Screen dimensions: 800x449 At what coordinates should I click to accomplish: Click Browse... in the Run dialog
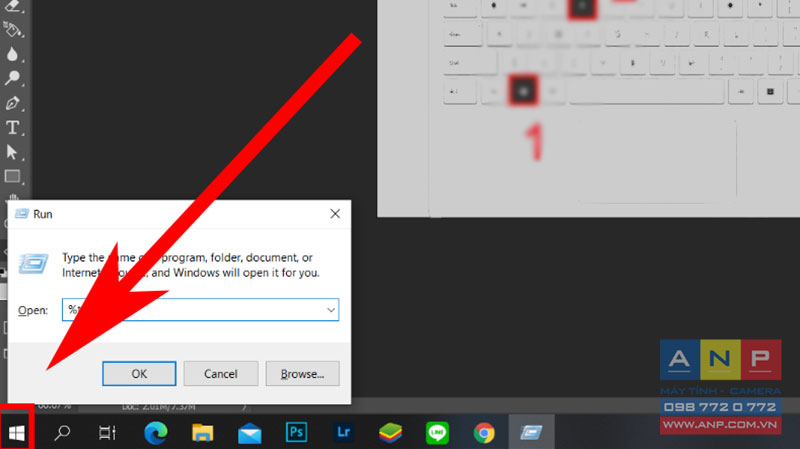click(303, 373)
